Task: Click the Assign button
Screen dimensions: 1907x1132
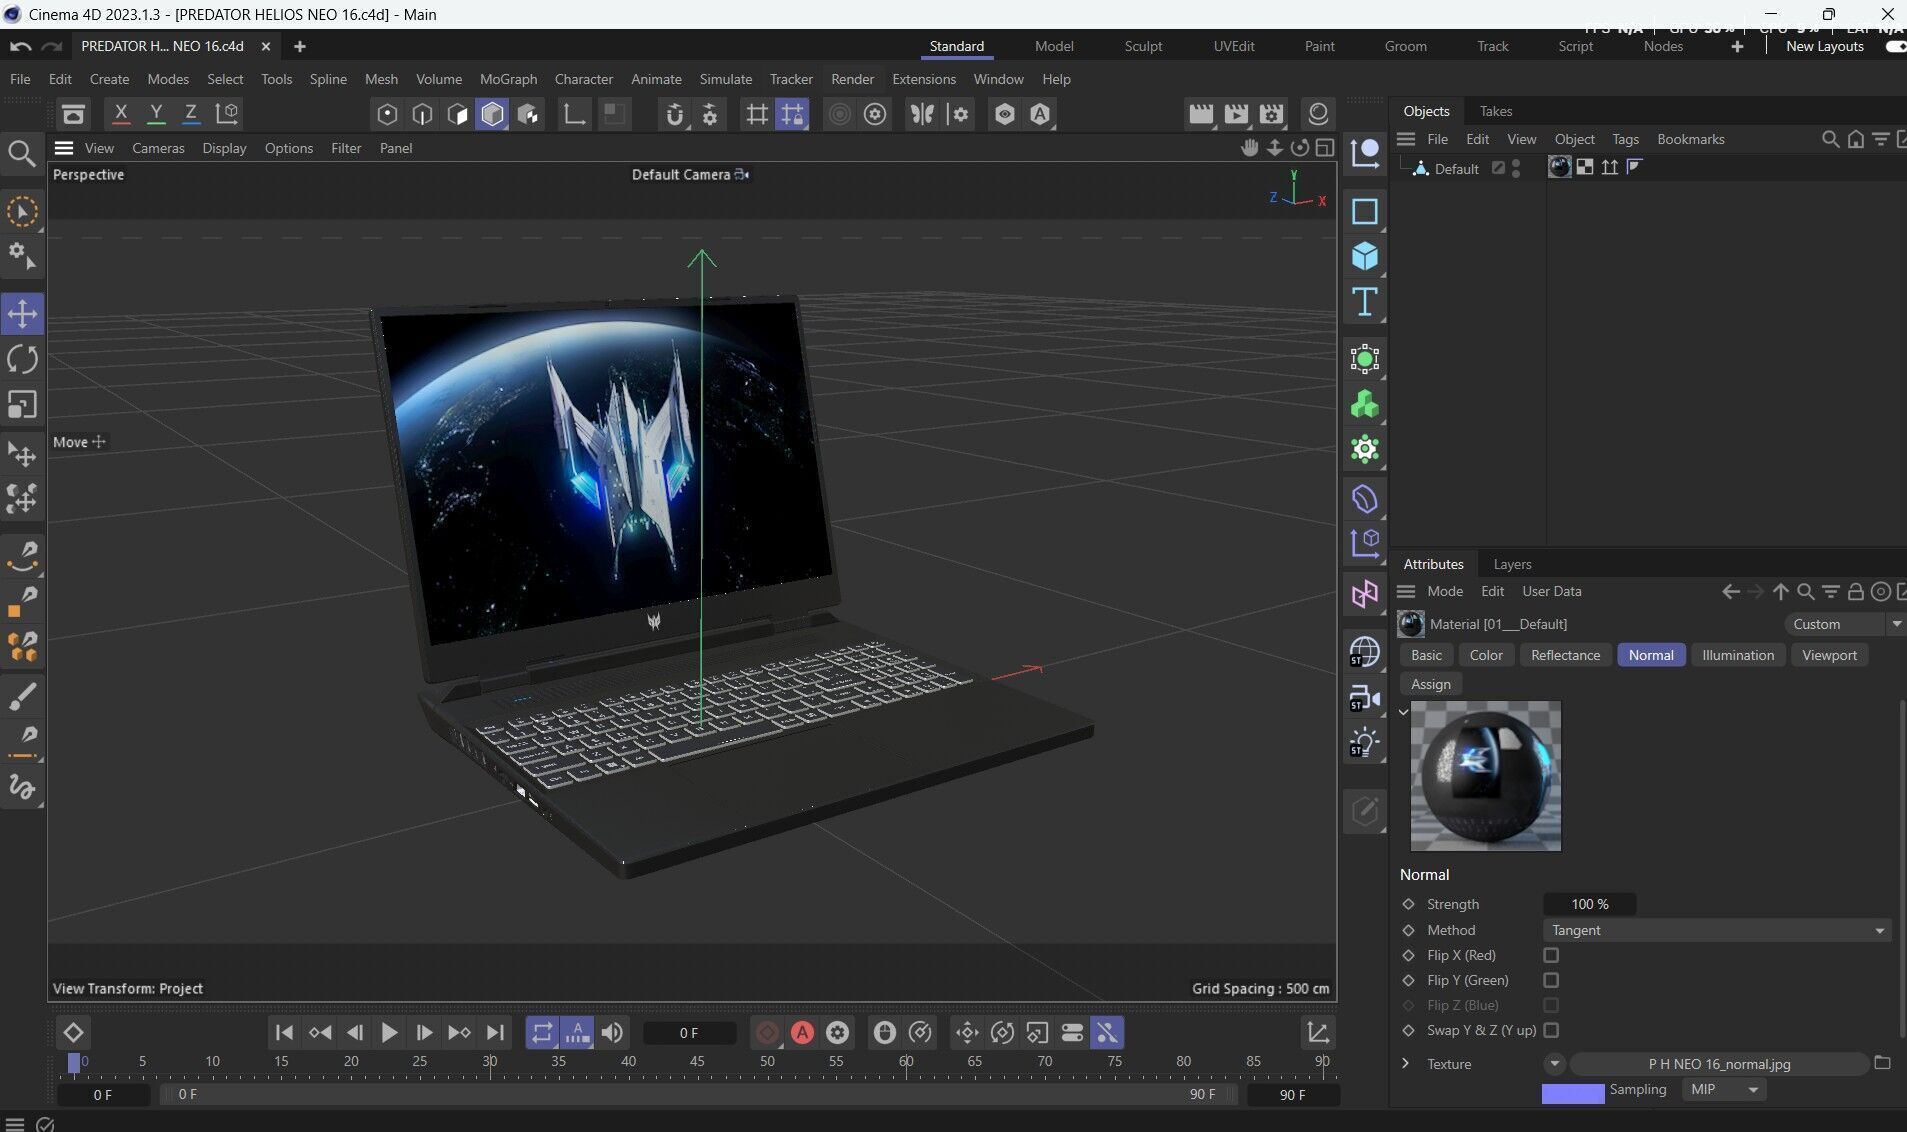Action: tap(1430, 684)
